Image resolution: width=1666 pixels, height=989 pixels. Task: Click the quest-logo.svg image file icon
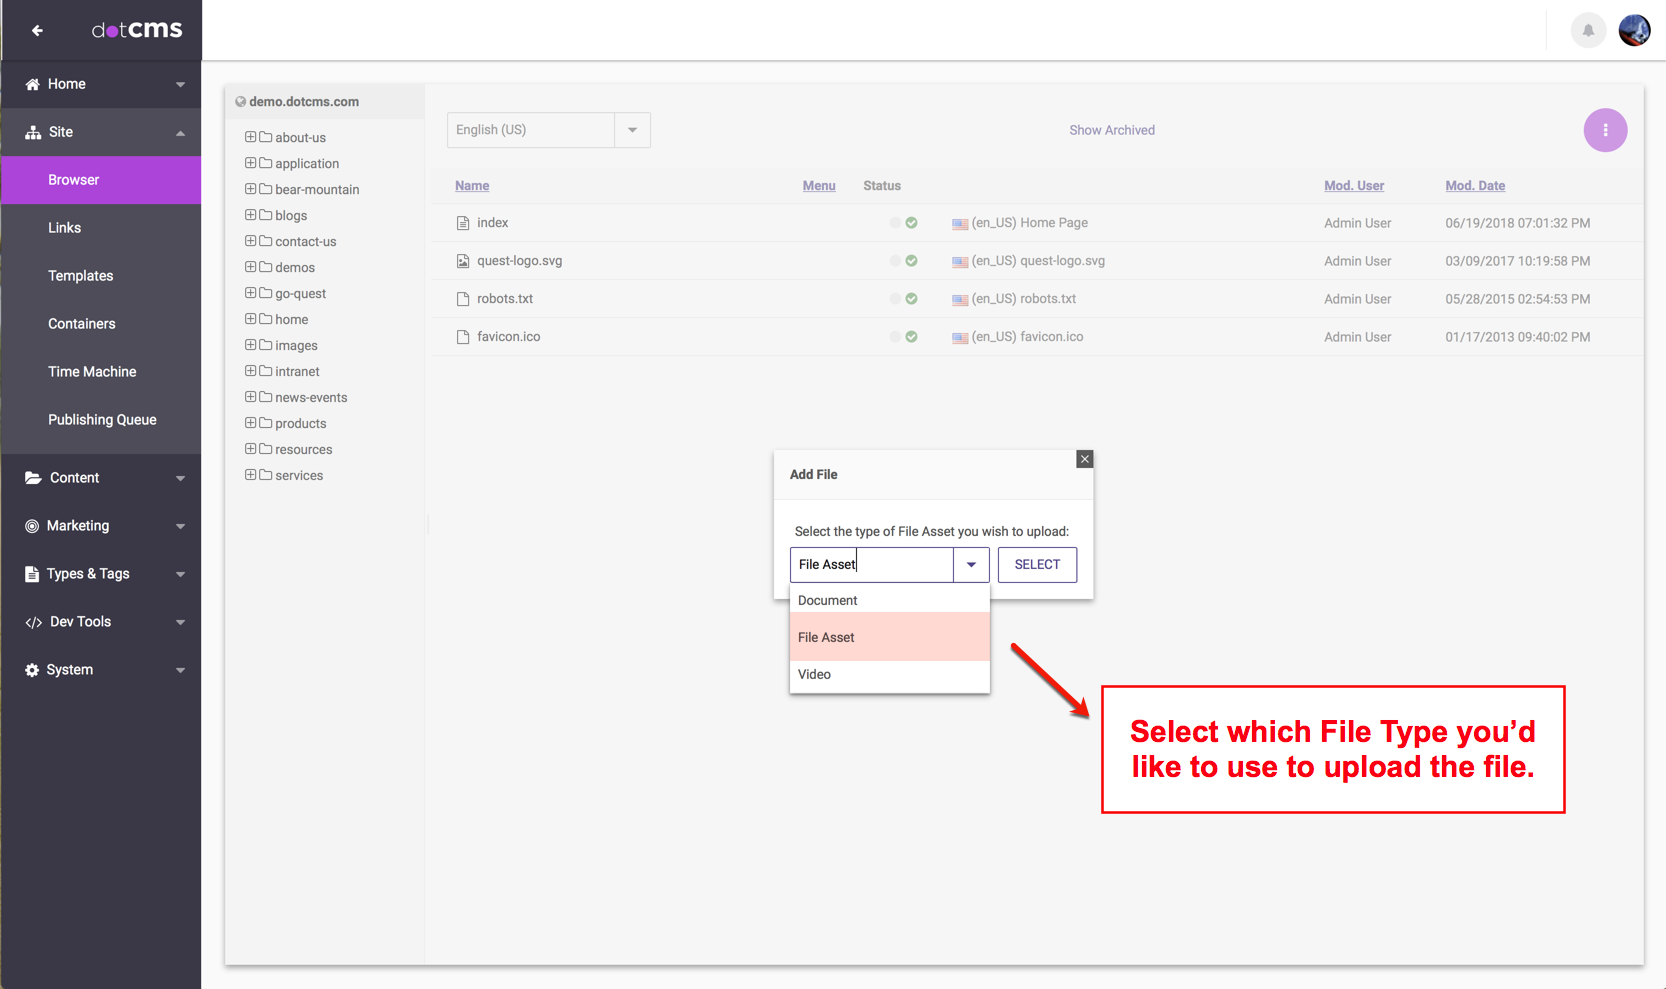tap(463, 261)
